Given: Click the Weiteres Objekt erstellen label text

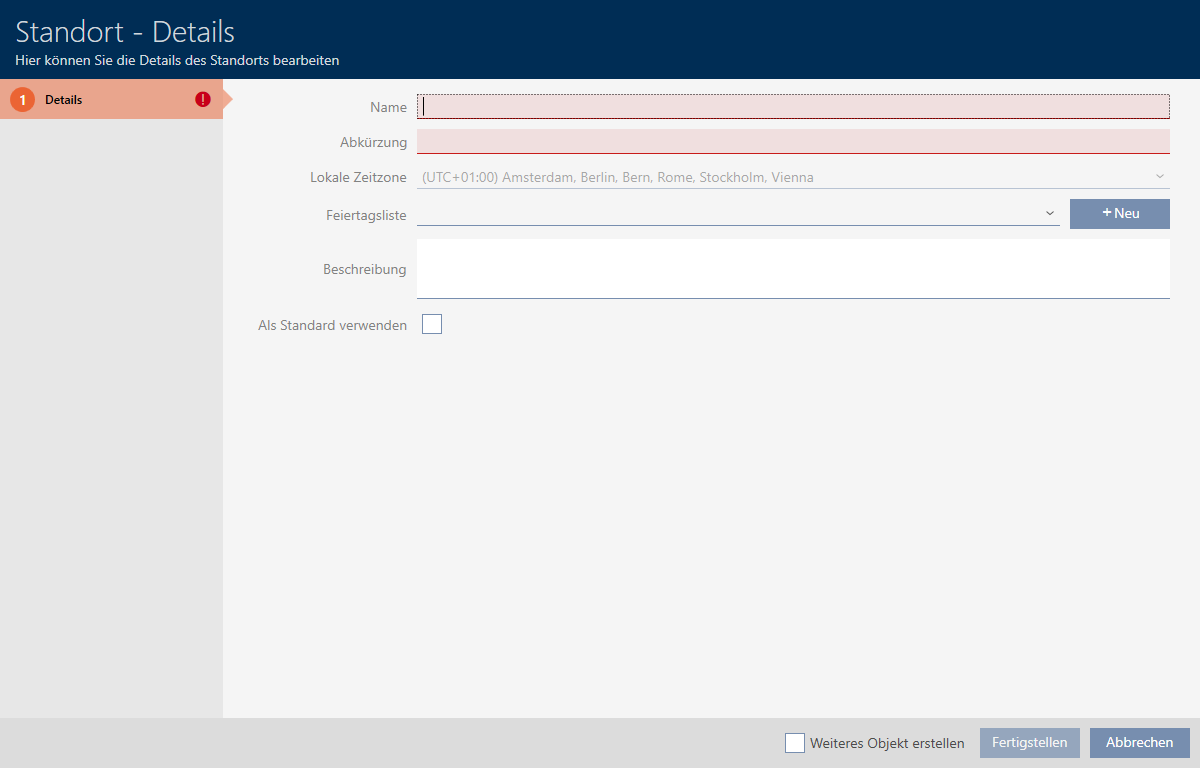Looking at the screenshot, I should click(887, 743).
